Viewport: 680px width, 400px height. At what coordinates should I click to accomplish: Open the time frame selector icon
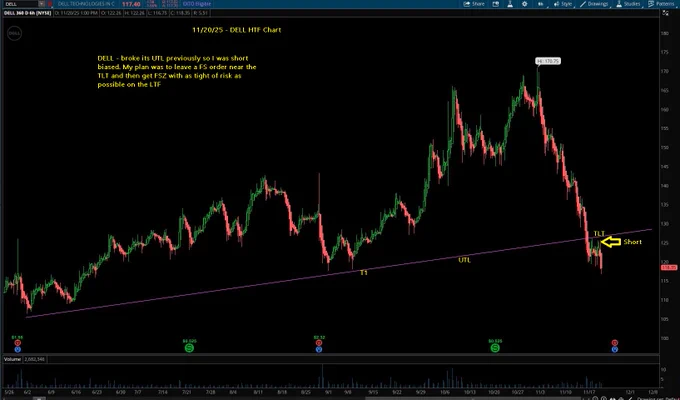[x=540, y=4]
